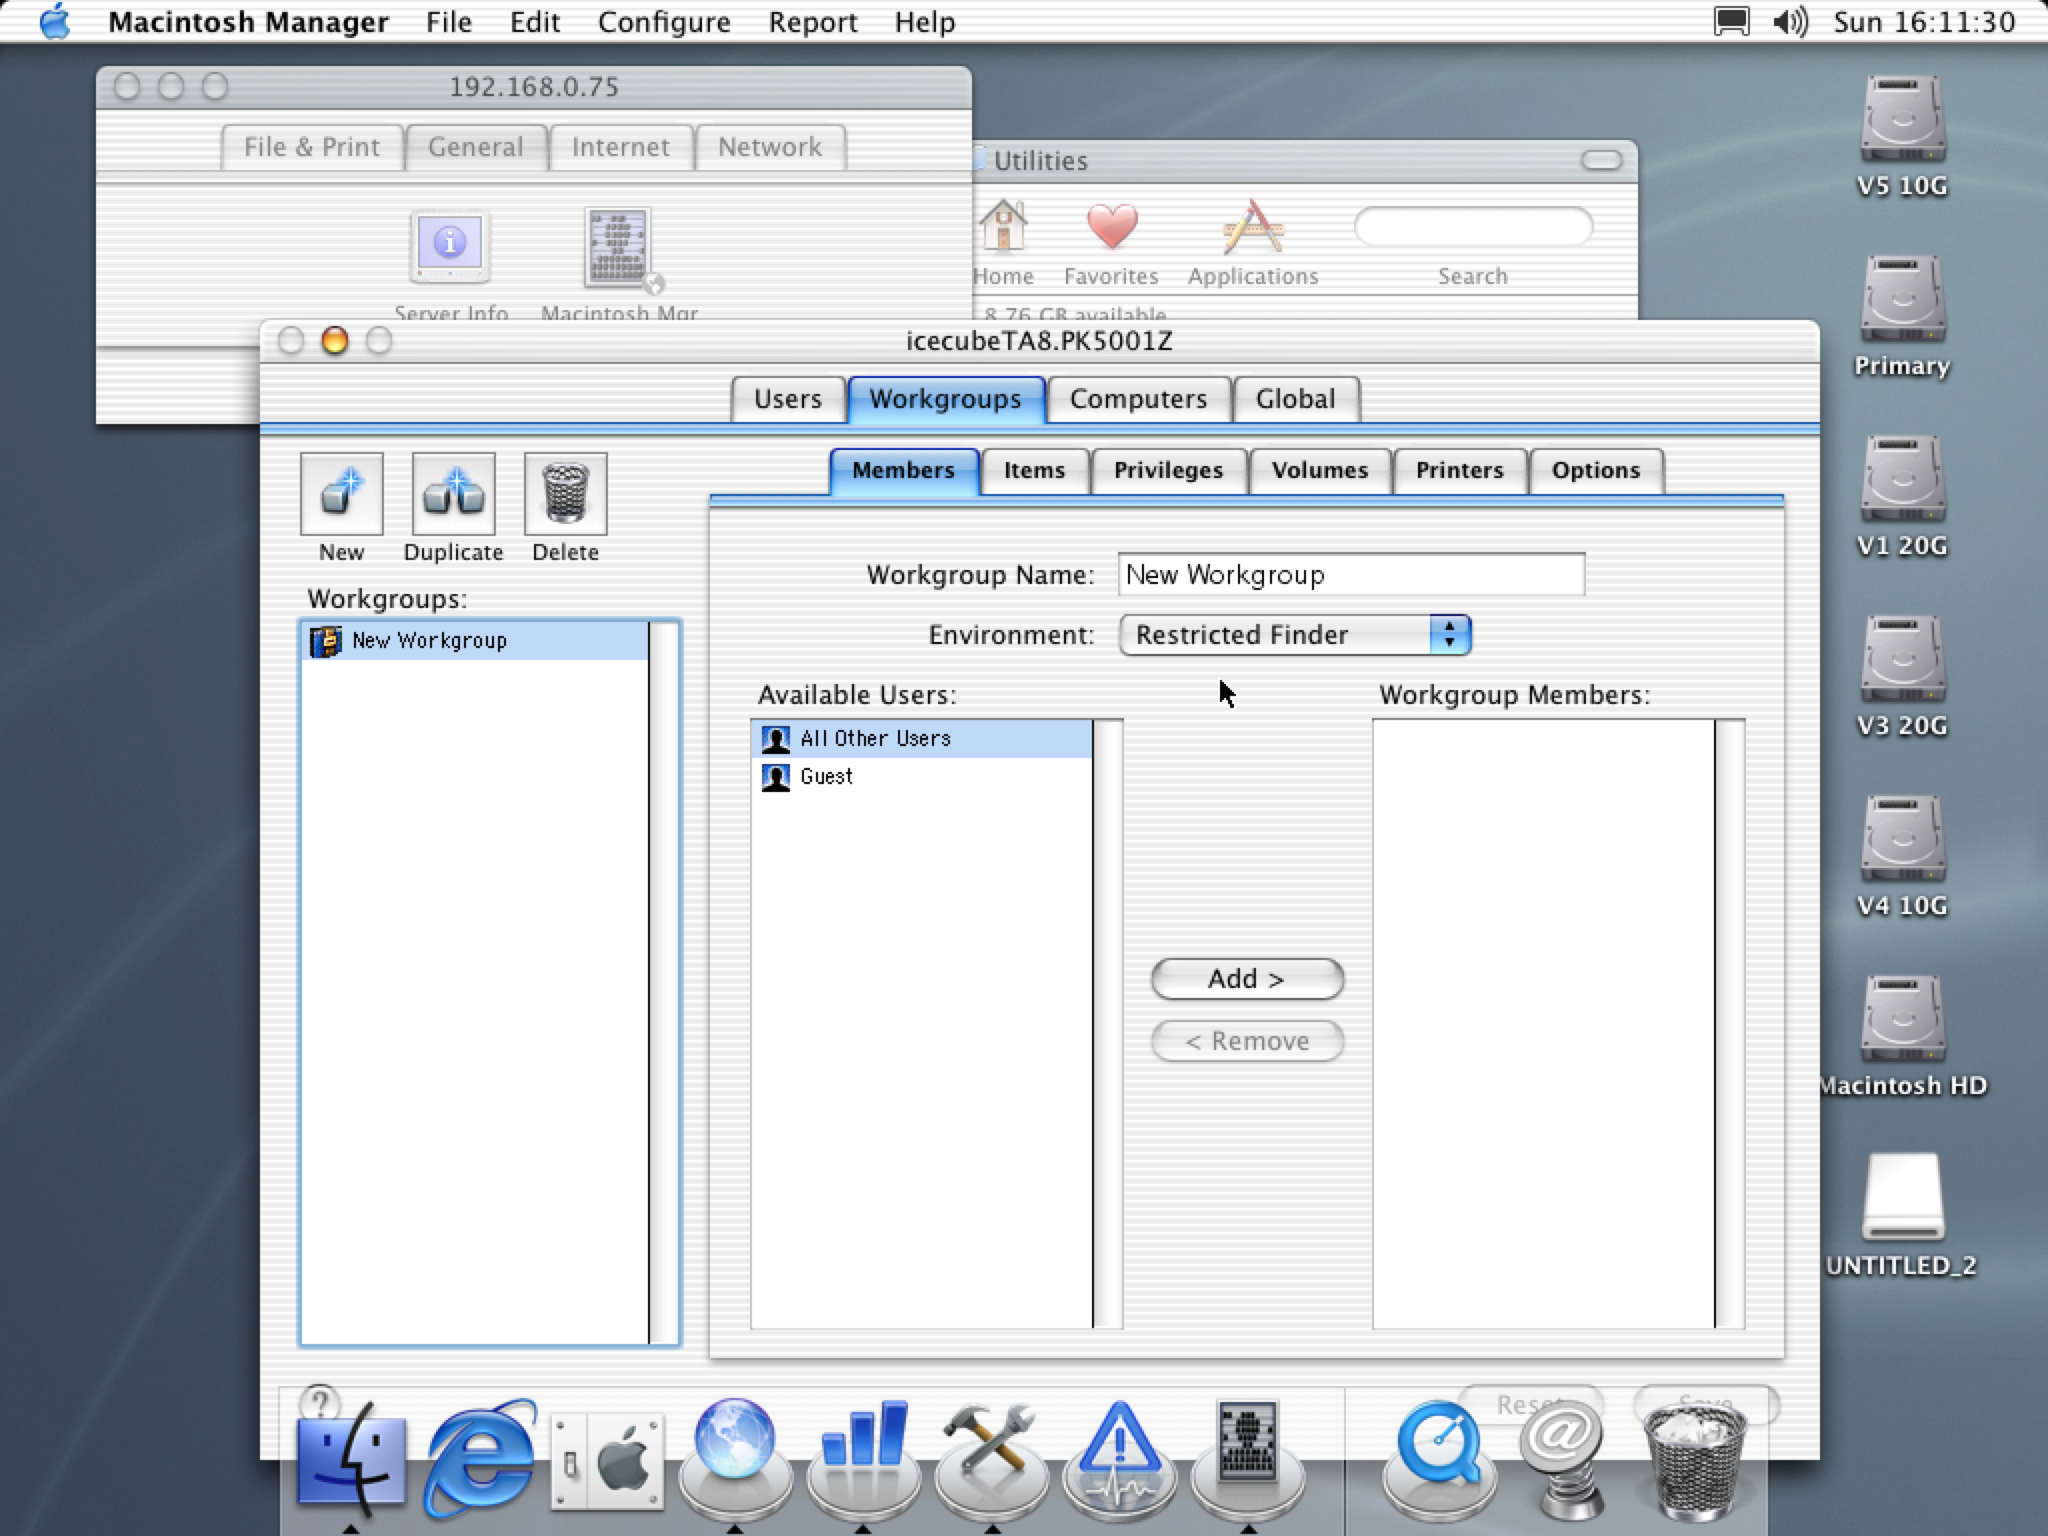Viewport: 2048px width, 1536px height.
Task: Open the Trash in the Dock
Action: click(1695, 1460)
